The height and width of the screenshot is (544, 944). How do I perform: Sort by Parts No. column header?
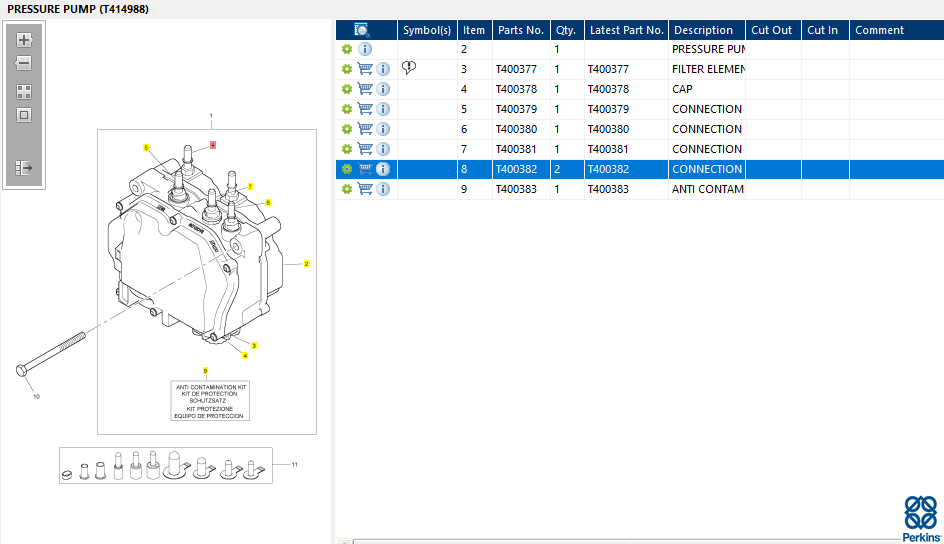point(521,30)
